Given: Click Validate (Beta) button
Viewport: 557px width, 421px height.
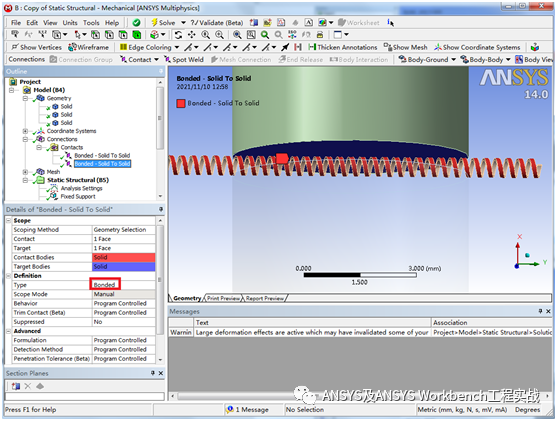Looking at the screenshot, I should pos(217,23).
